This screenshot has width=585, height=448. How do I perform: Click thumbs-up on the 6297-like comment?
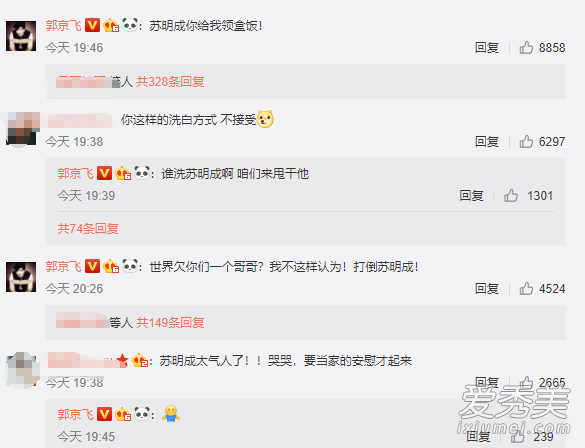526,141
